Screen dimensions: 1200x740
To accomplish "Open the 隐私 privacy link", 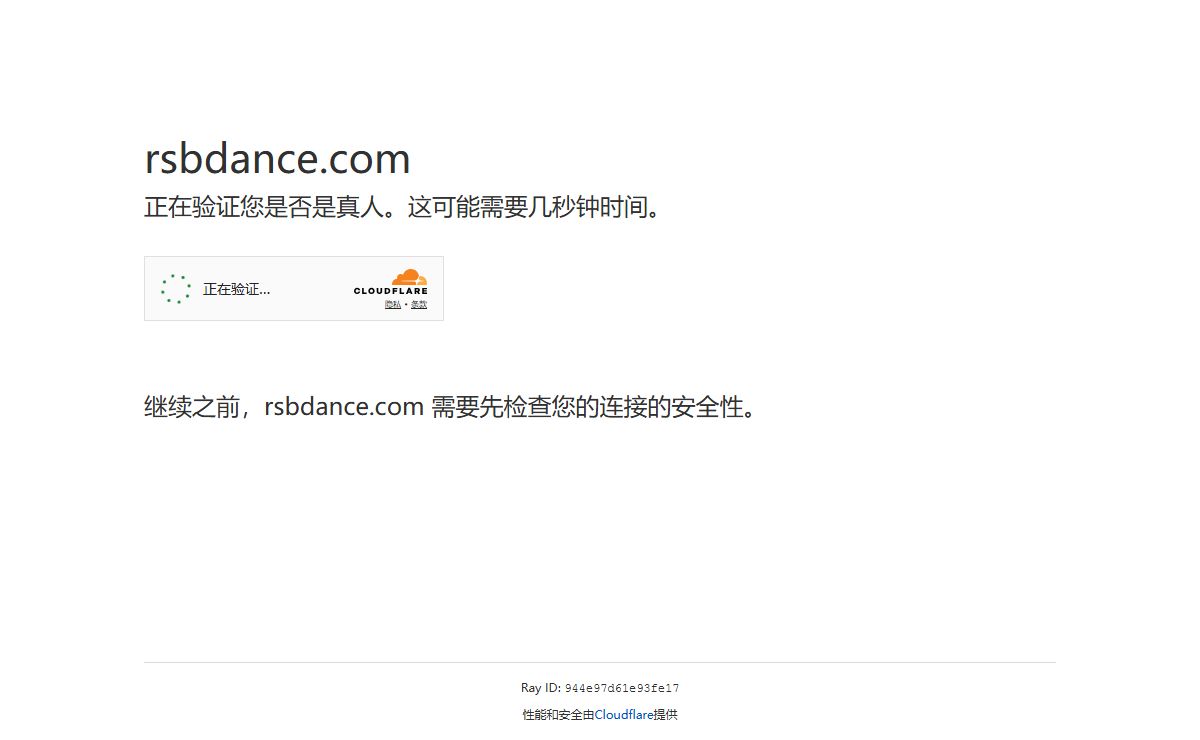I will click(393, 304).
